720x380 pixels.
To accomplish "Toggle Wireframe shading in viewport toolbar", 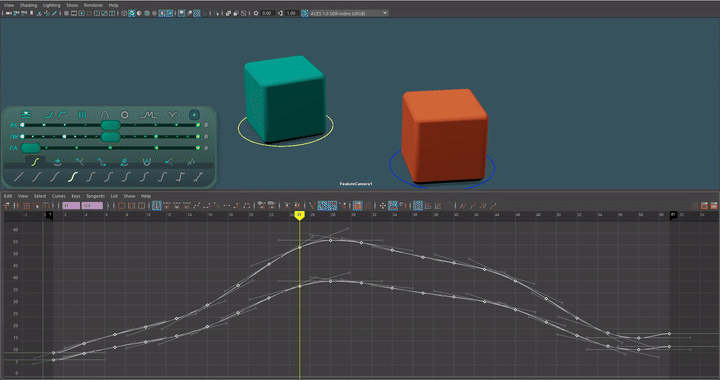I will (124, 13).
